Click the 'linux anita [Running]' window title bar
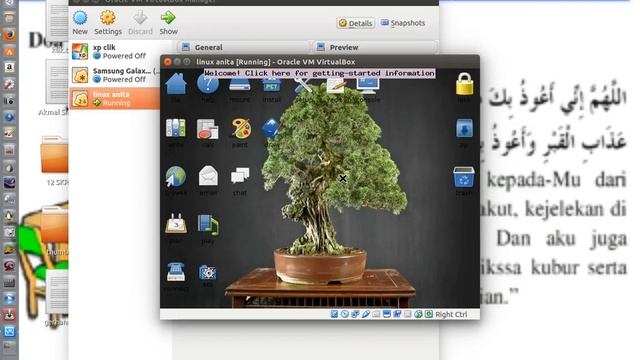This screenshot has height=360, width=640. (x=320, y=62)
